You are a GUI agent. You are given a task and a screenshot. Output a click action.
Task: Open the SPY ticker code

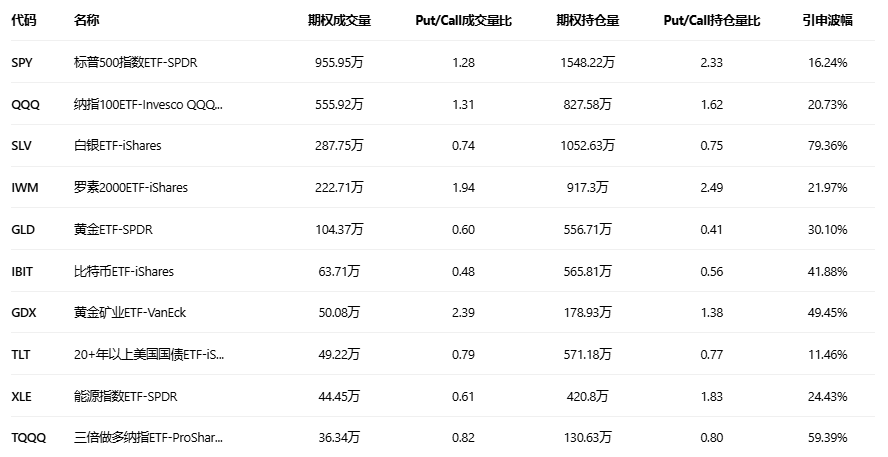click(22, 63)
